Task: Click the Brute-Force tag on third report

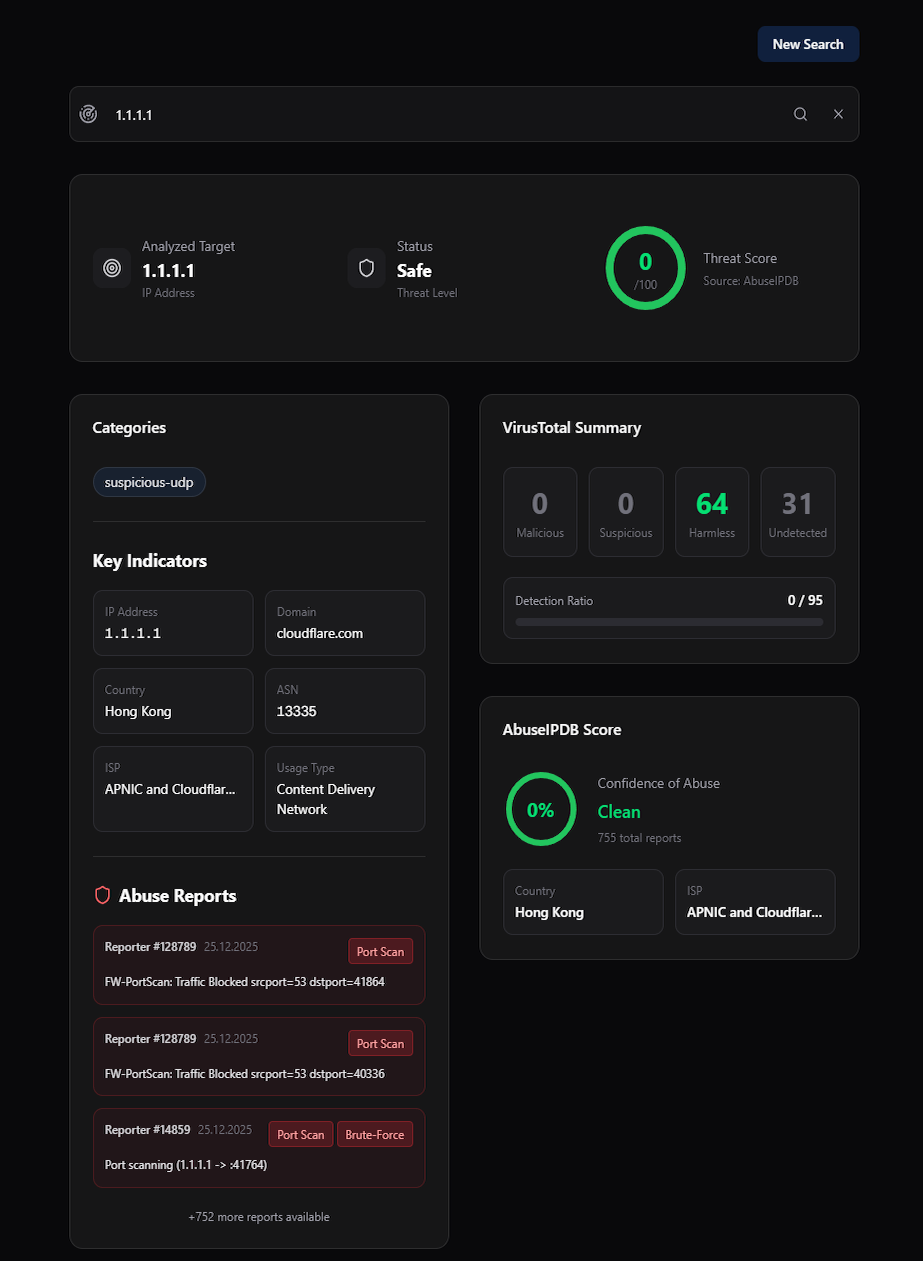Action: click(375, 1135)
